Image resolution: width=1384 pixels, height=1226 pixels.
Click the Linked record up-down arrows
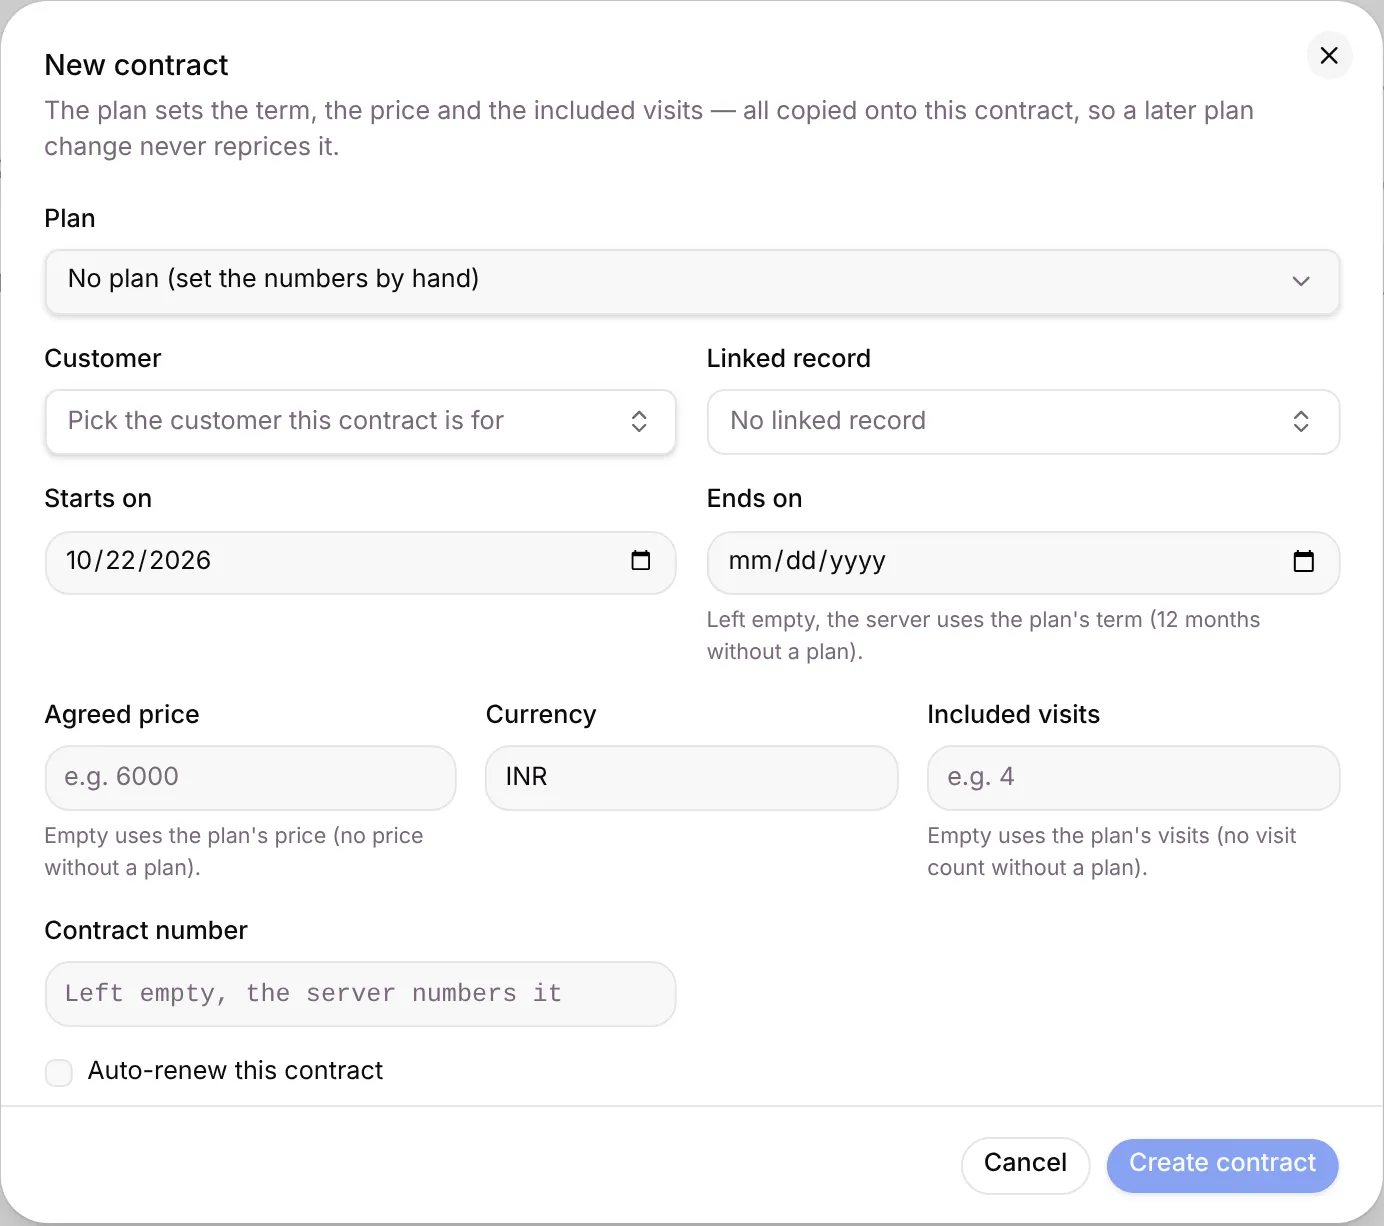click(1301, 422)
